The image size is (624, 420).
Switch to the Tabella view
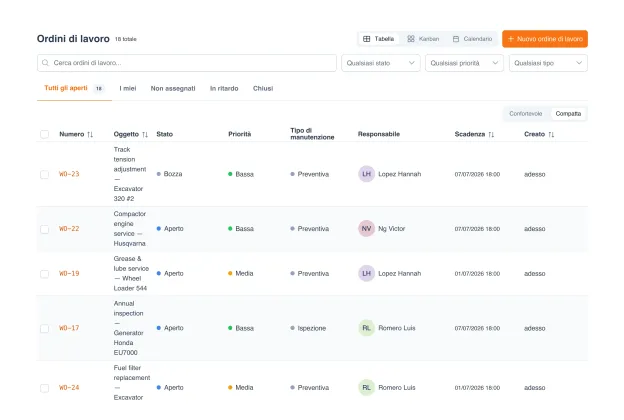378,39
